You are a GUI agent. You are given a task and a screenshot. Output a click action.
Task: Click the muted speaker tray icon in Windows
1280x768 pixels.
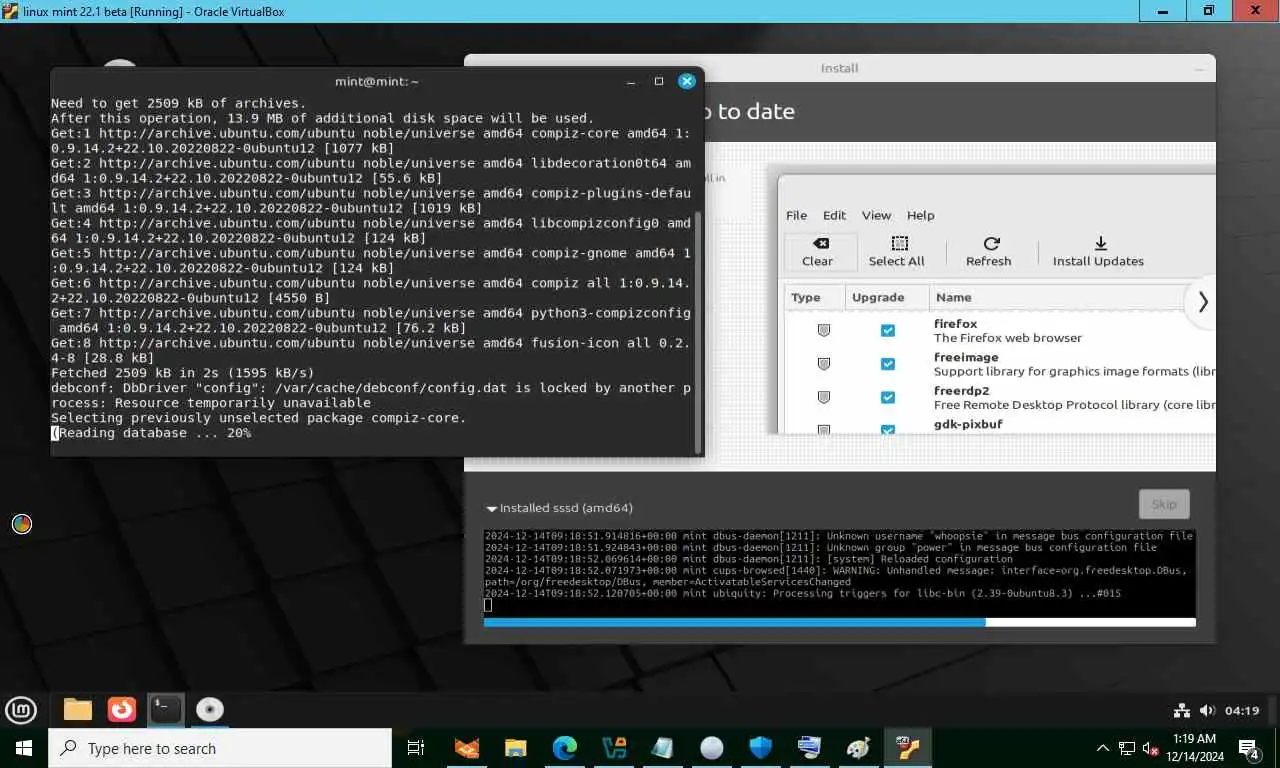(1151, 748)
